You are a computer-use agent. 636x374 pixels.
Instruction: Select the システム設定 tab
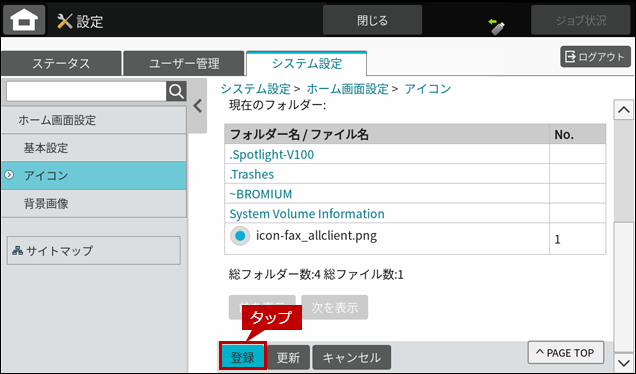click(x=307, y=63)
